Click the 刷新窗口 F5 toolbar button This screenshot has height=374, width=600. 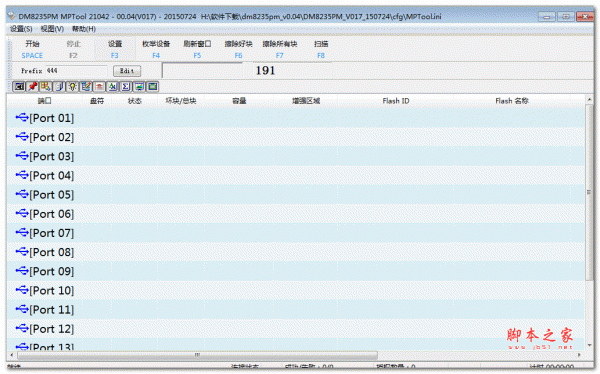(x=197, y=49)
